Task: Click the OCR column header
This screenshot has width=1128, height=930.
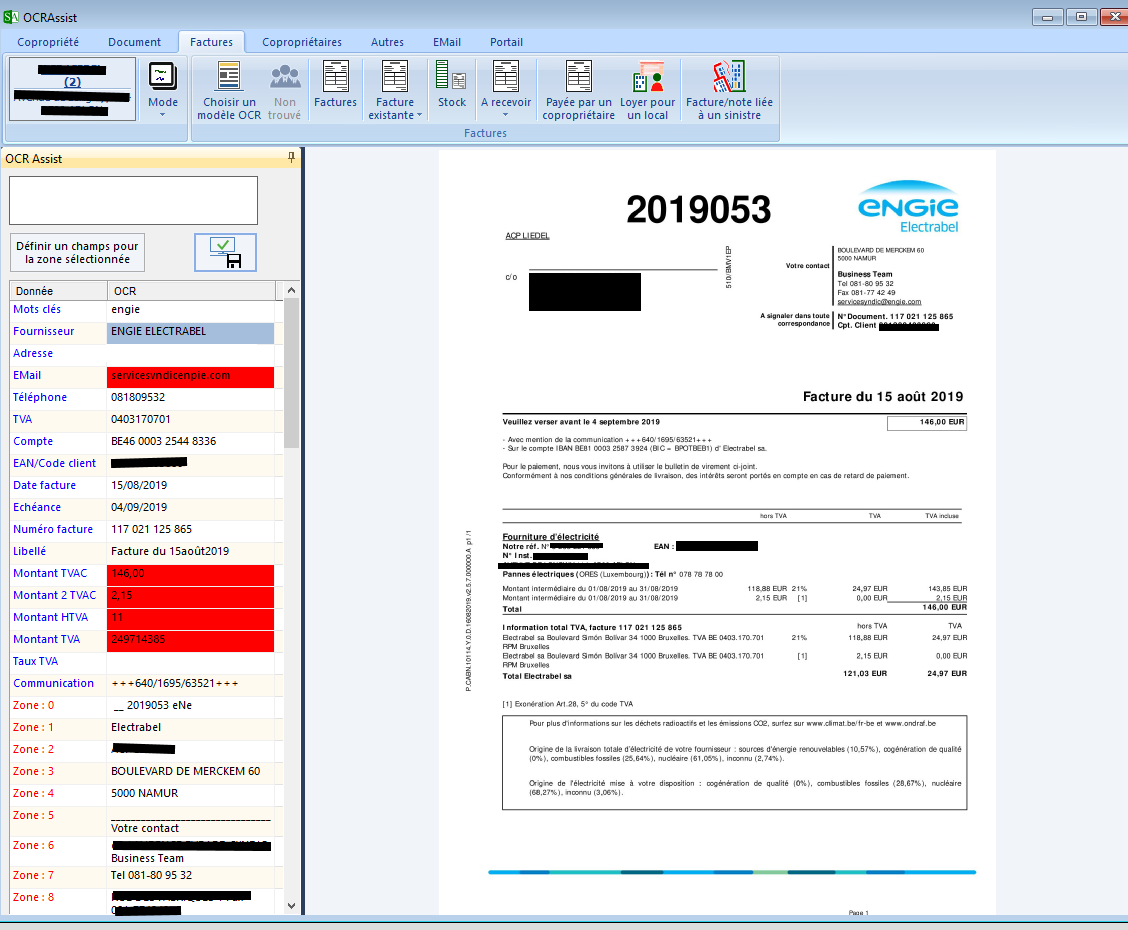Action: pyautogui.click(x=191, y=291)
